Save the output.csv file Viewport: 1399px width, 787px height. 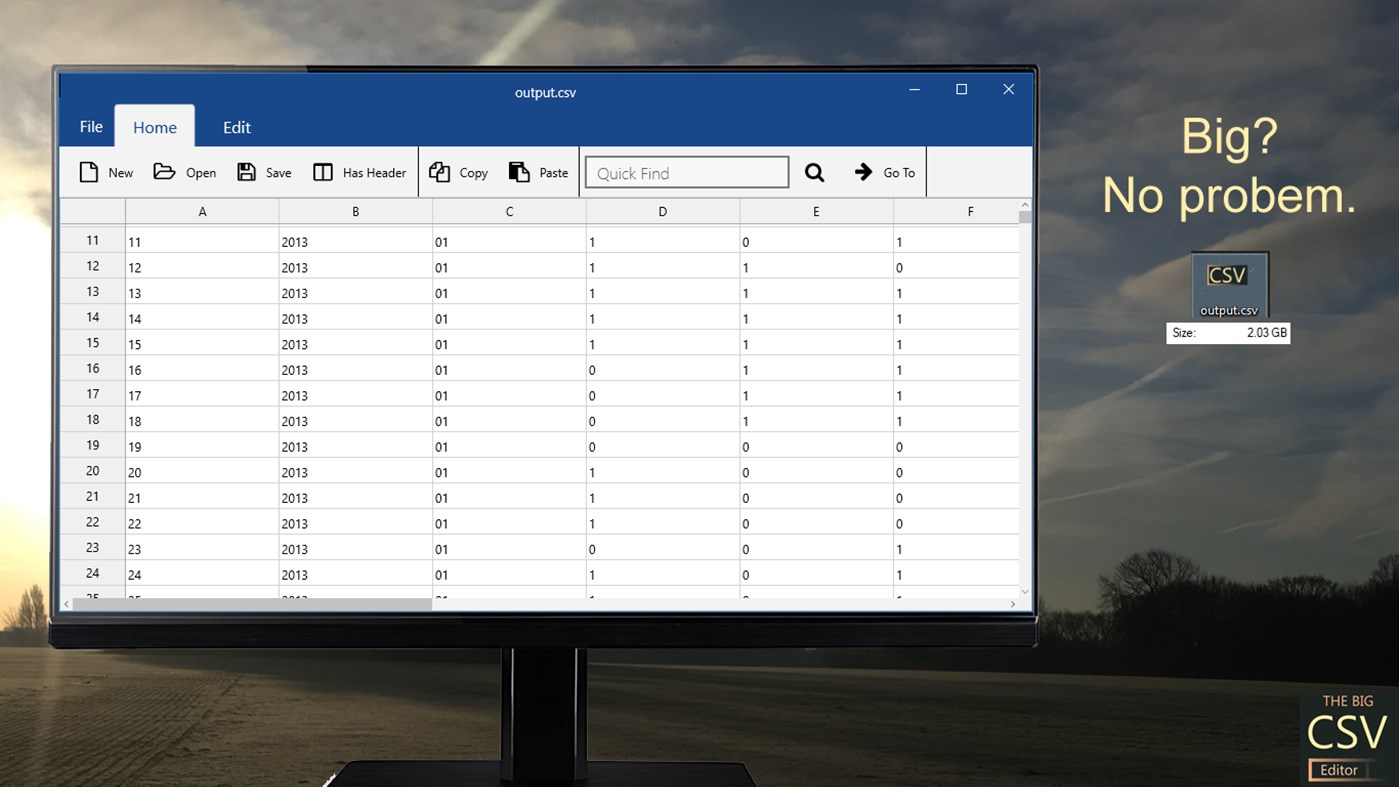point(263,171)
